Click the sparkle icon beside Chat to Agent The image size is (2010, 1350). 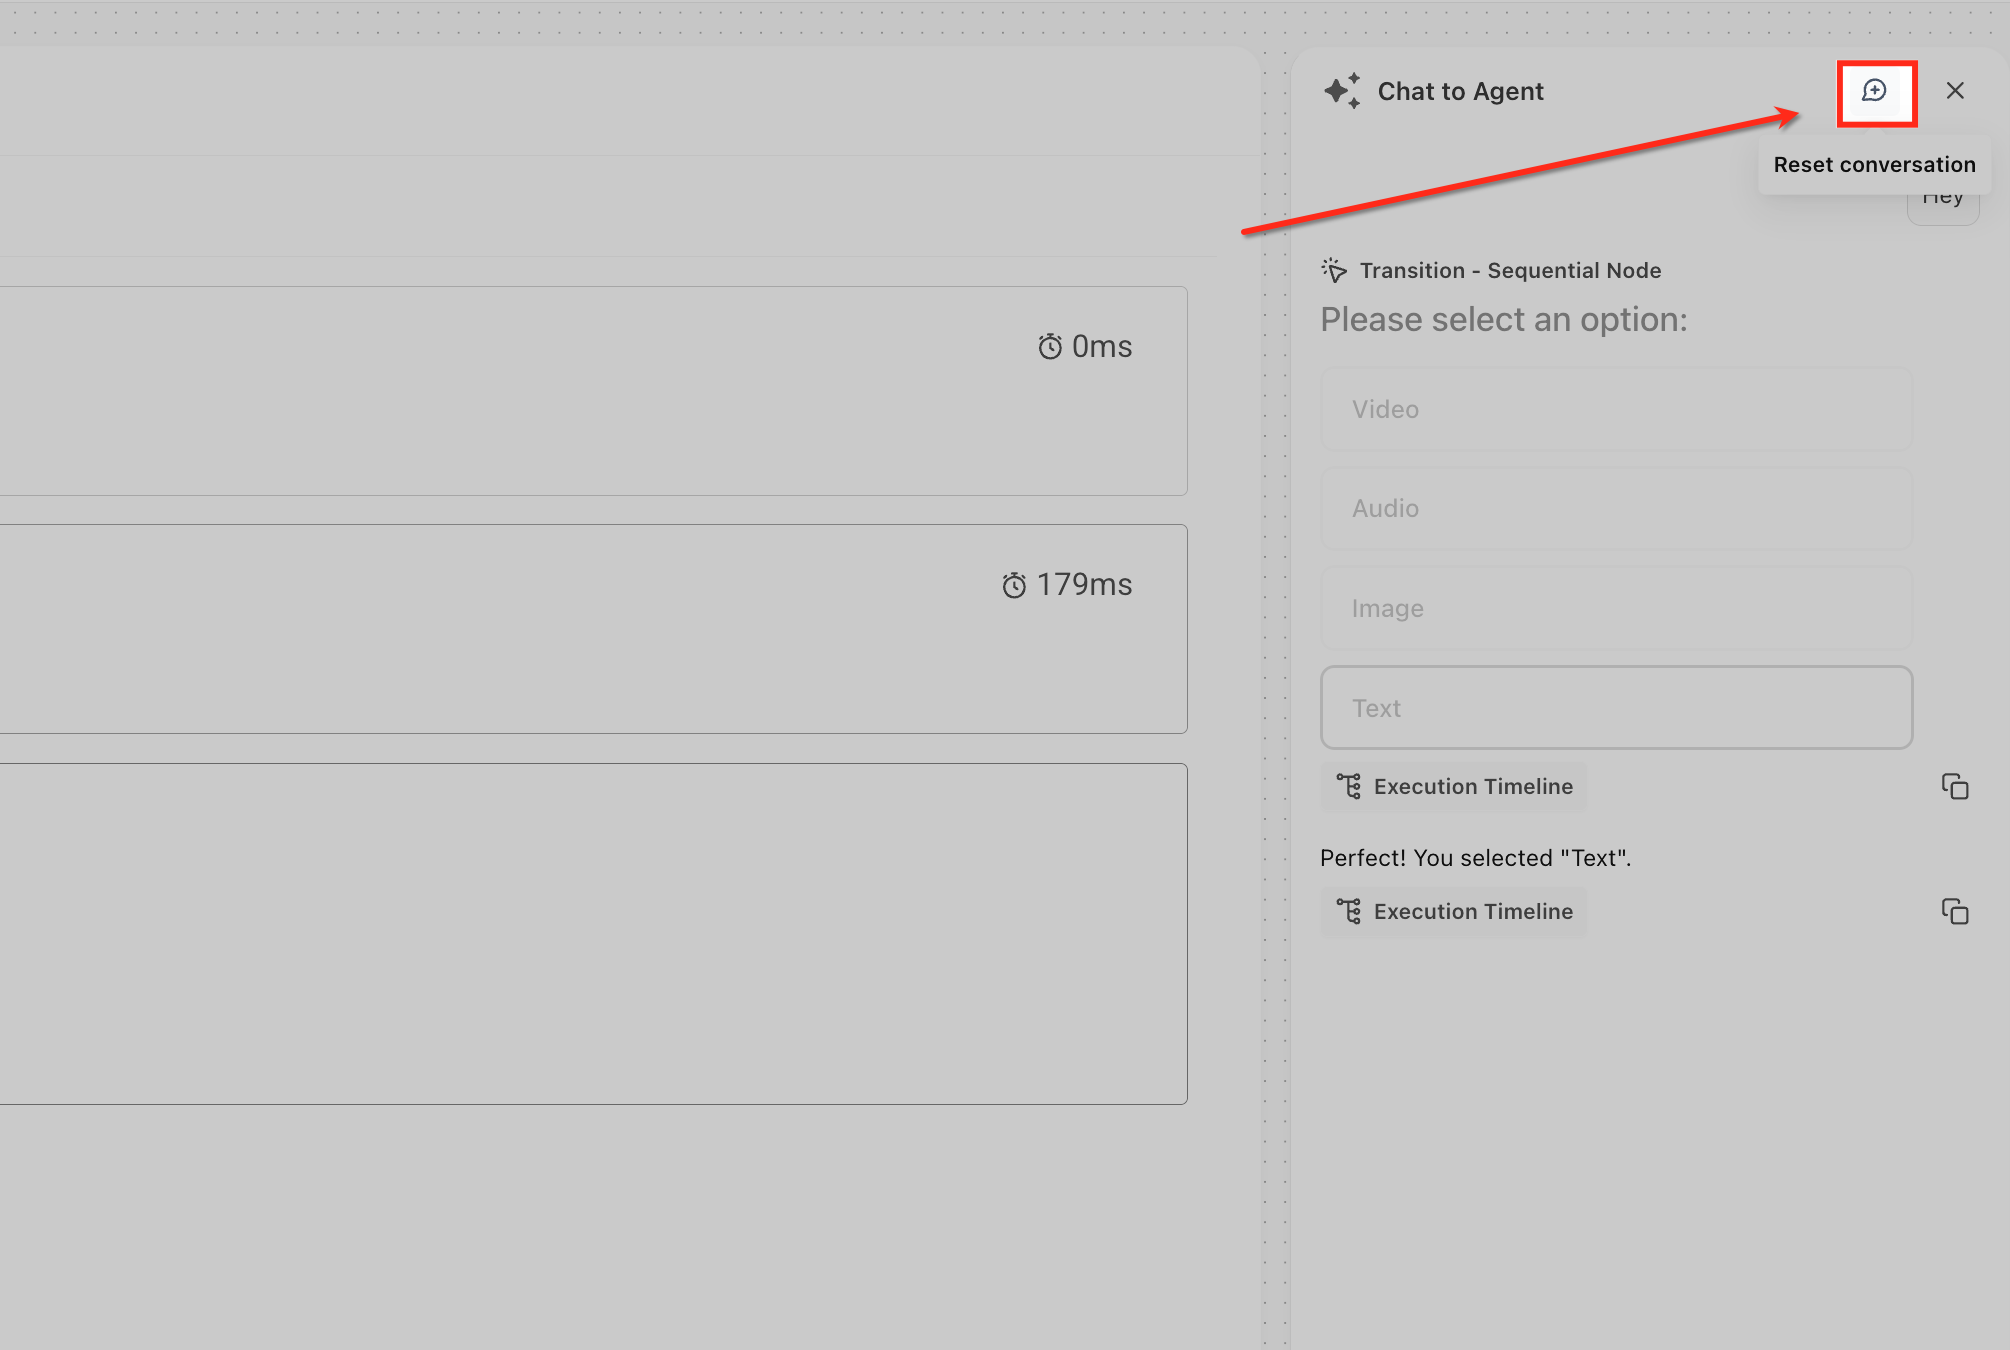1342,91
